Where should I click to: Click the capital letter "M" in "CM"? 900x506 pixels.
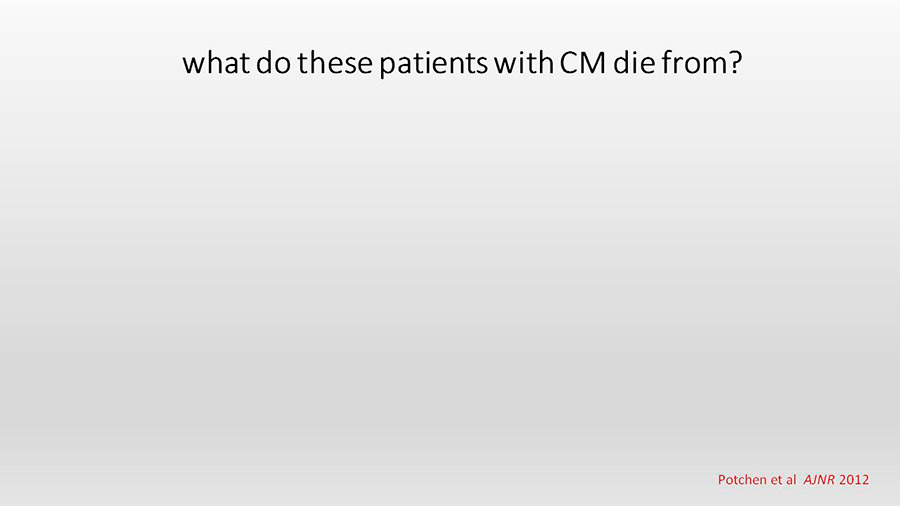click(x=593, y=63)
